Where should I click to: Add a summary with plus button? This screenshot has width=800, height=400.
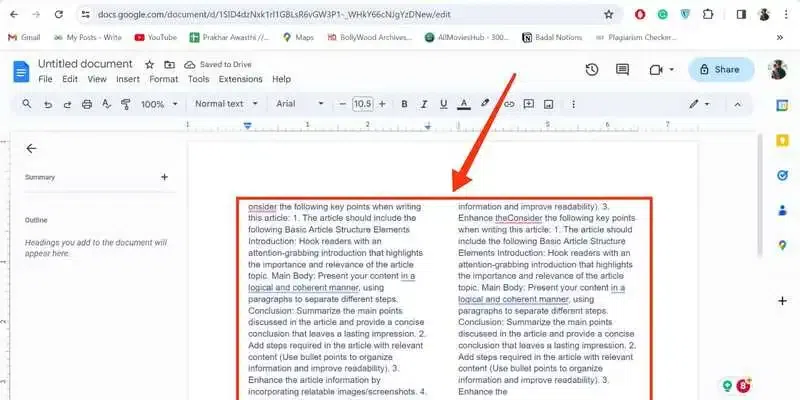point(164,177)
